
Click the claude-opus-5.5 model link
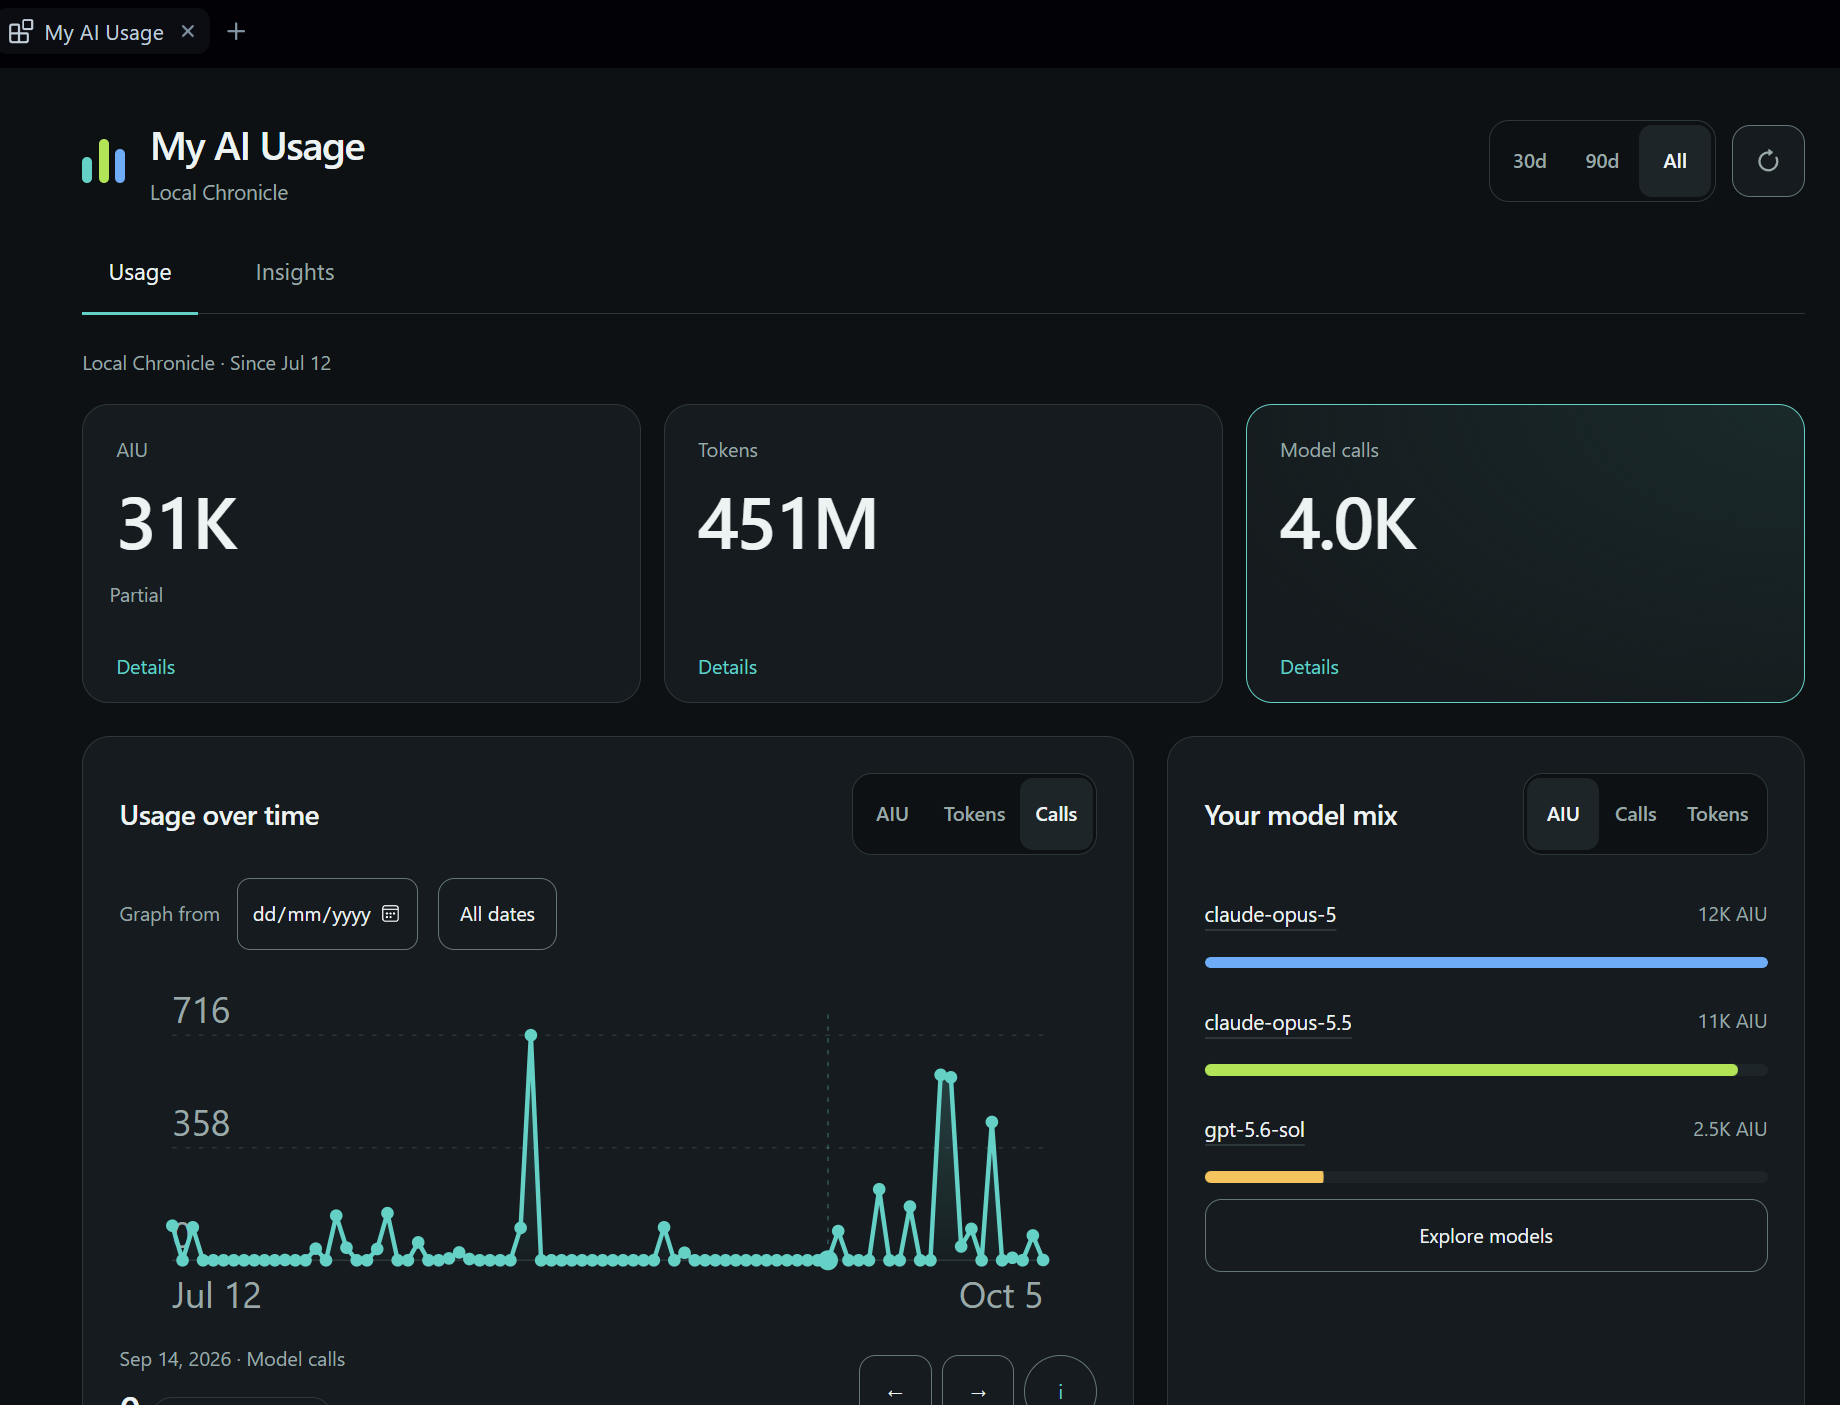click(1278, 1023)
